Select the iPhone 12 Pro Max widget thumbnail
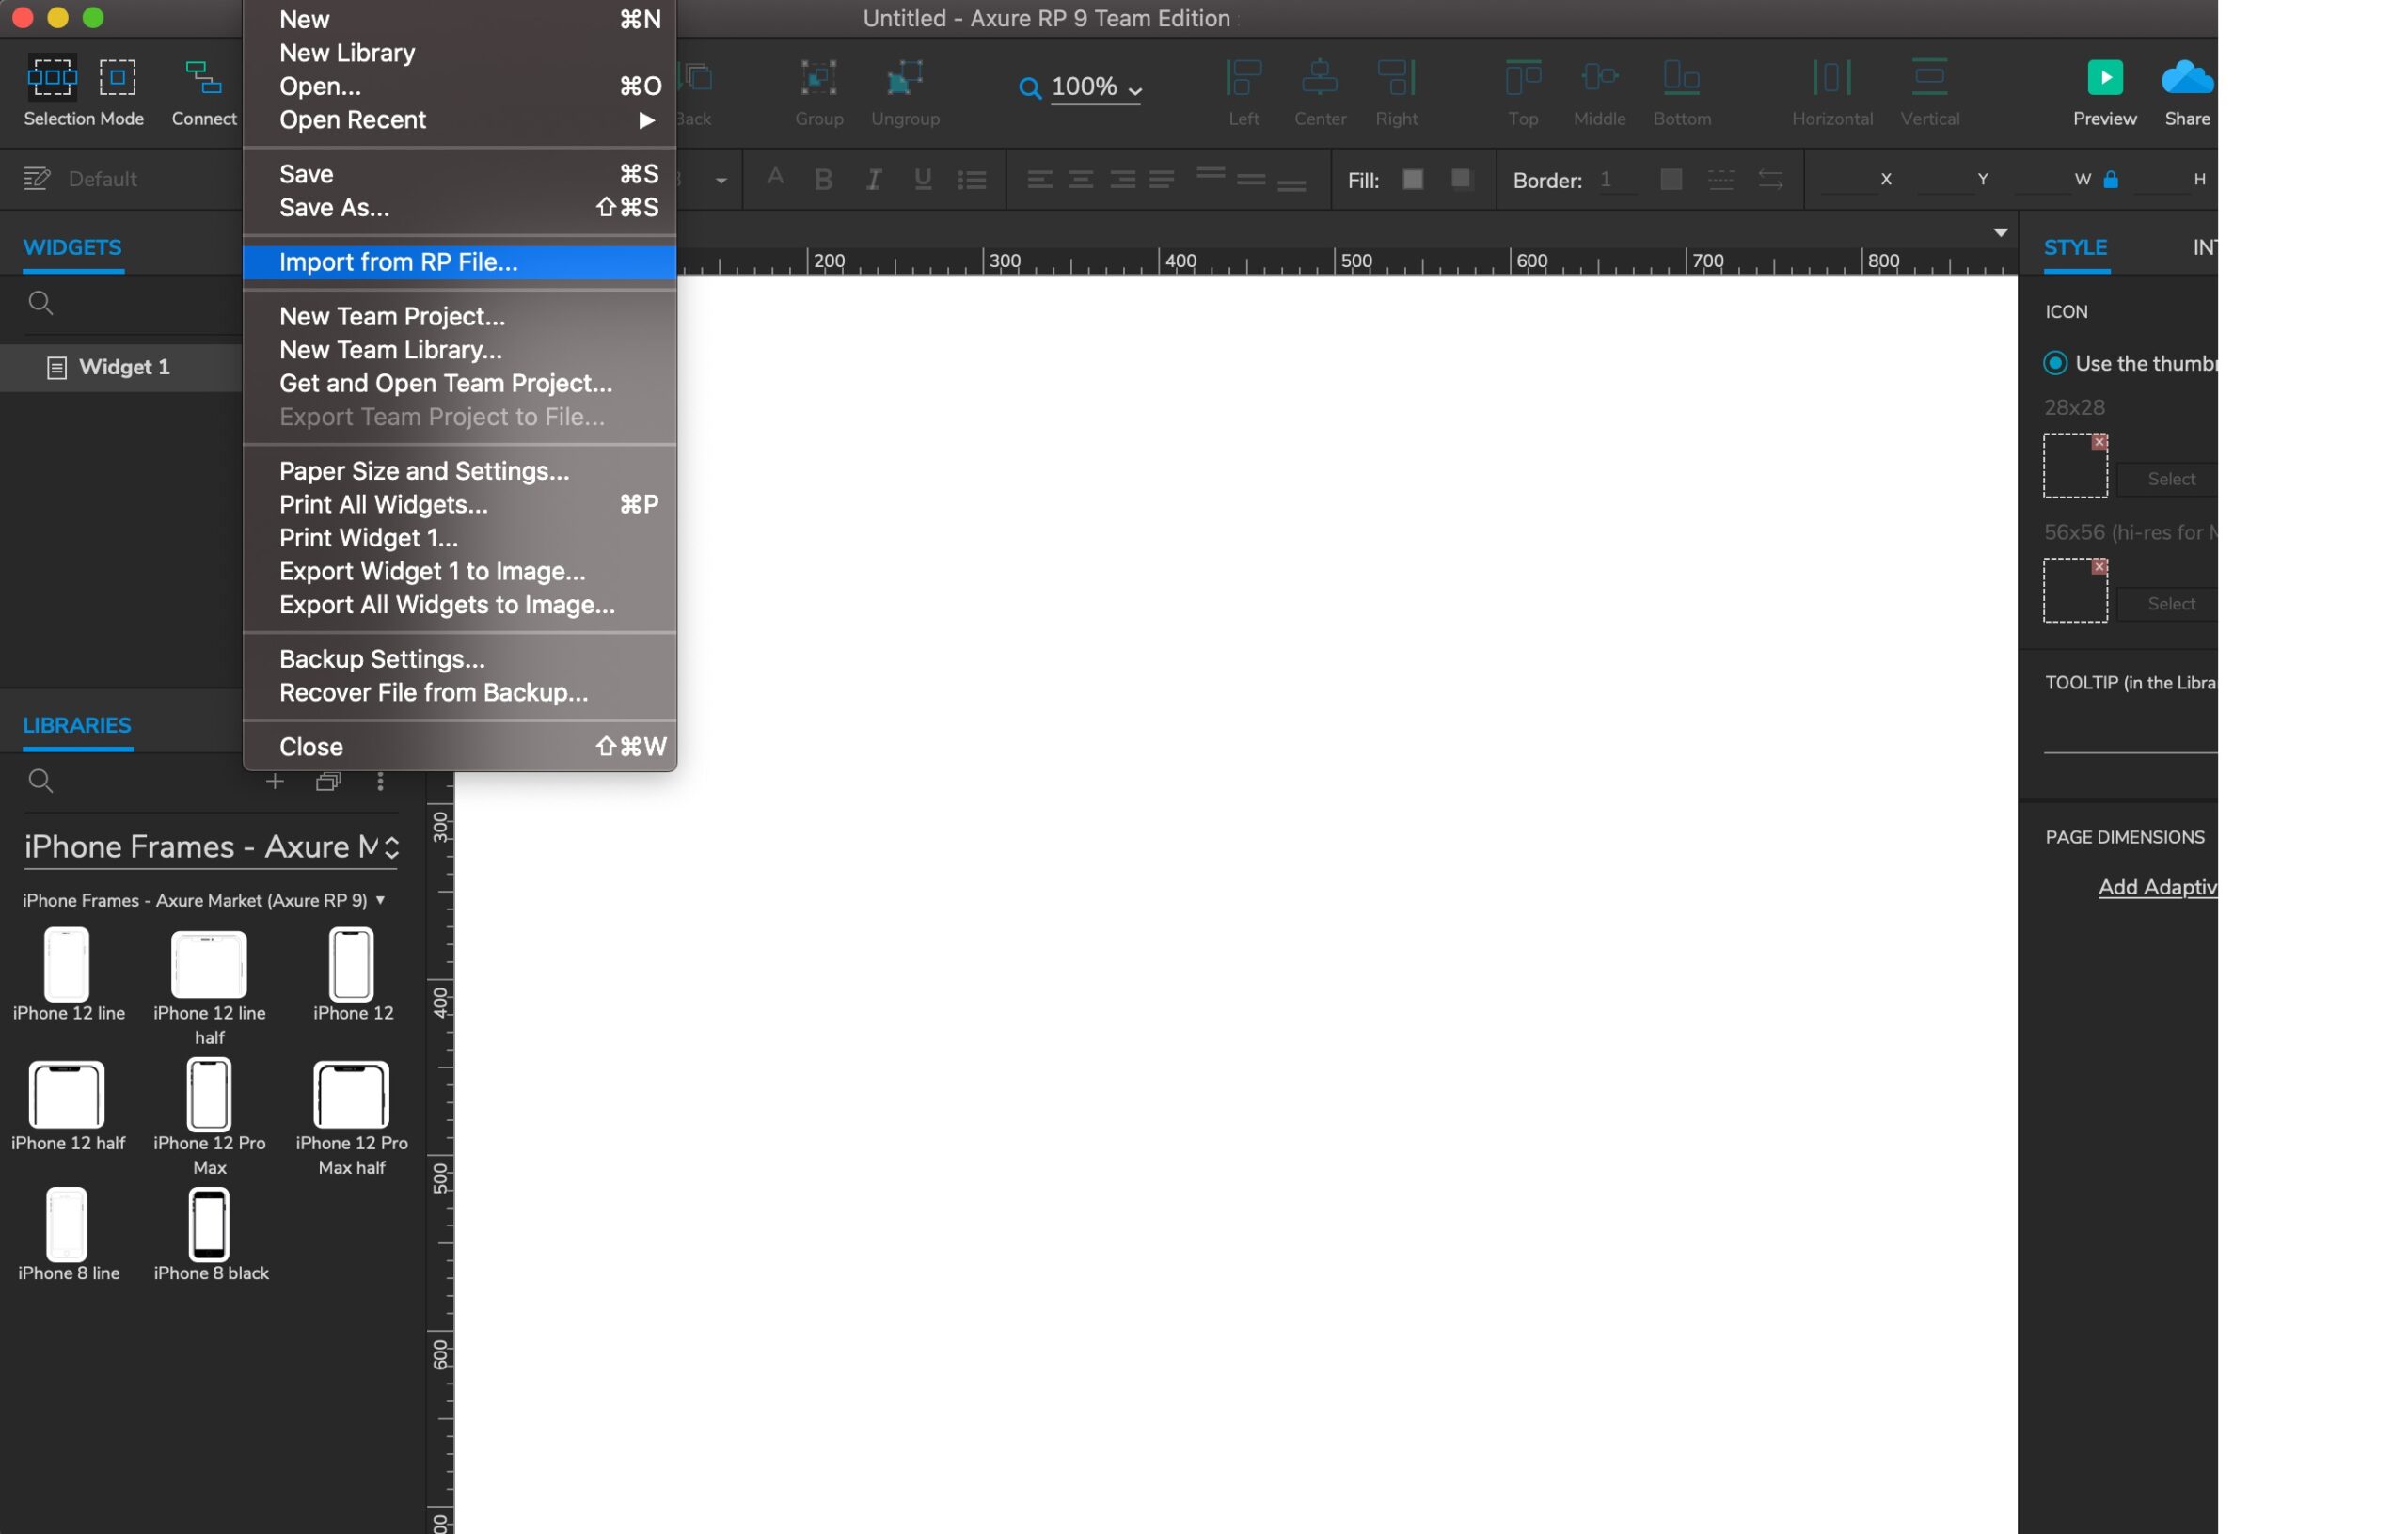Viewport: 2408px width, 1534px height. pos(209,1095)
